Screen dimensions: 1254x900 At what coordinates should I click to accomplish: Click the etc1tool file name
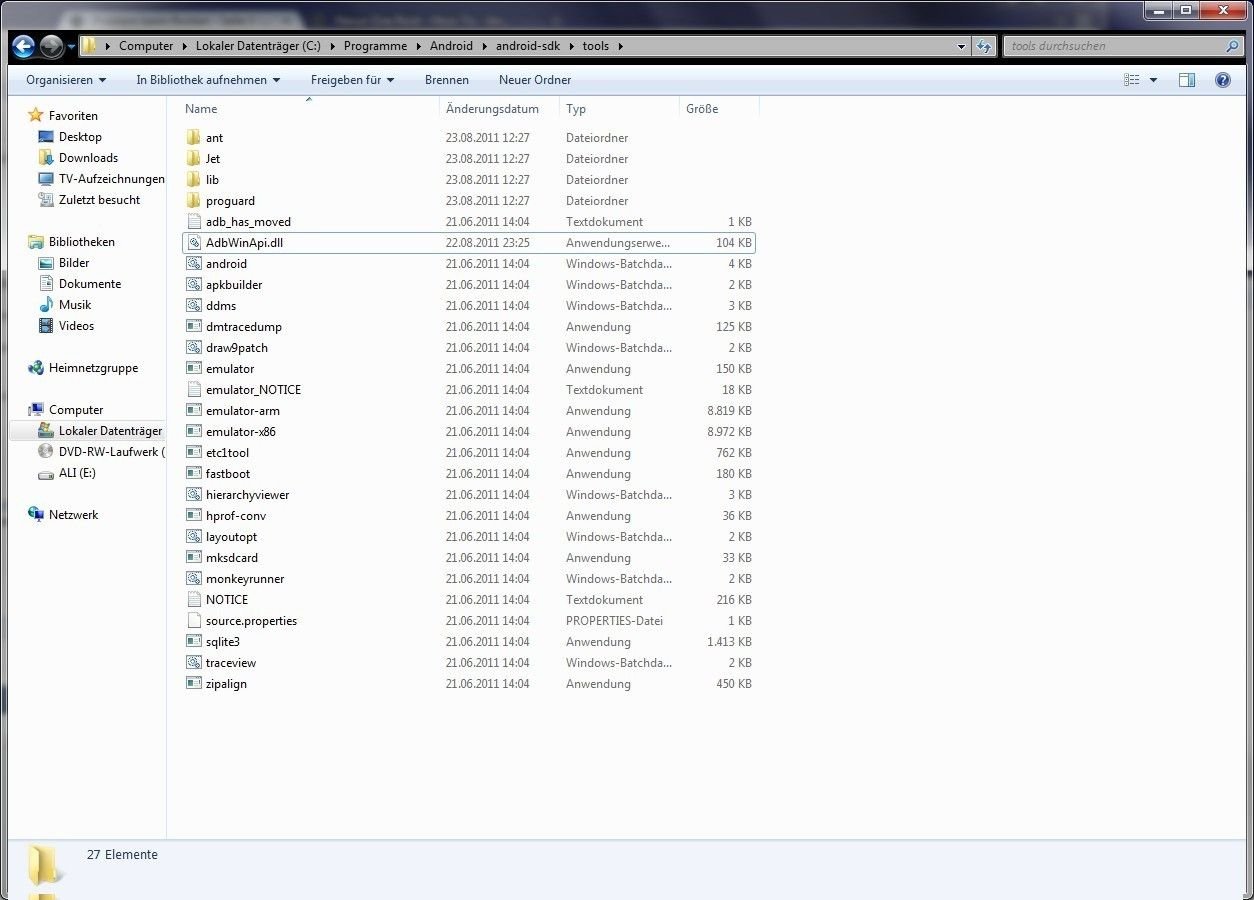tap(227, 453)
